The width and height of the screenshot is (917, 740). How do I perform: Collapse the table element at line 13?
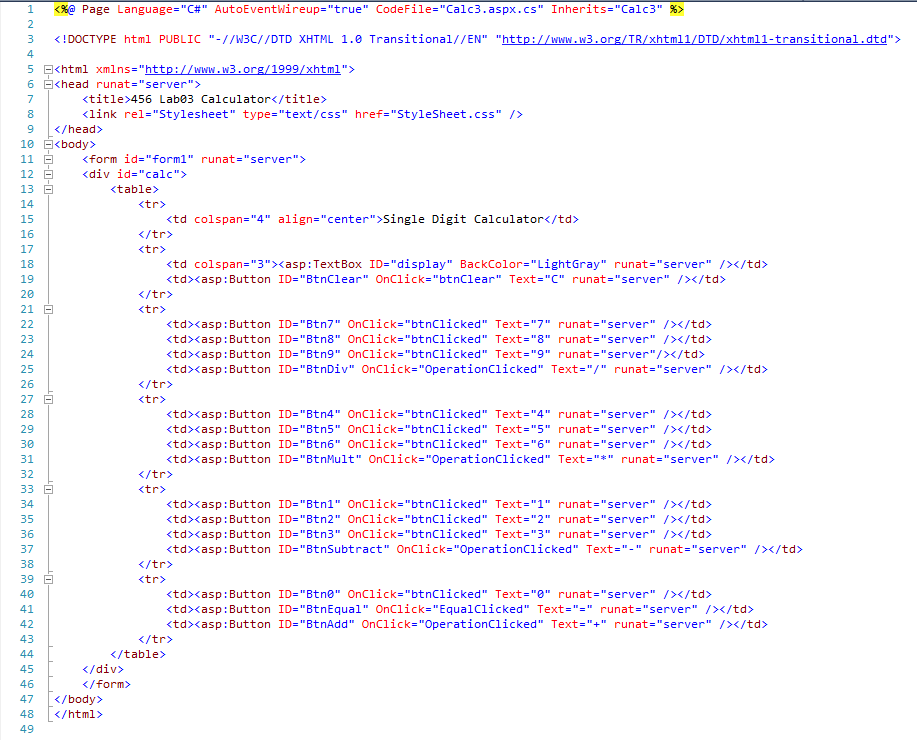click(49, 189)
